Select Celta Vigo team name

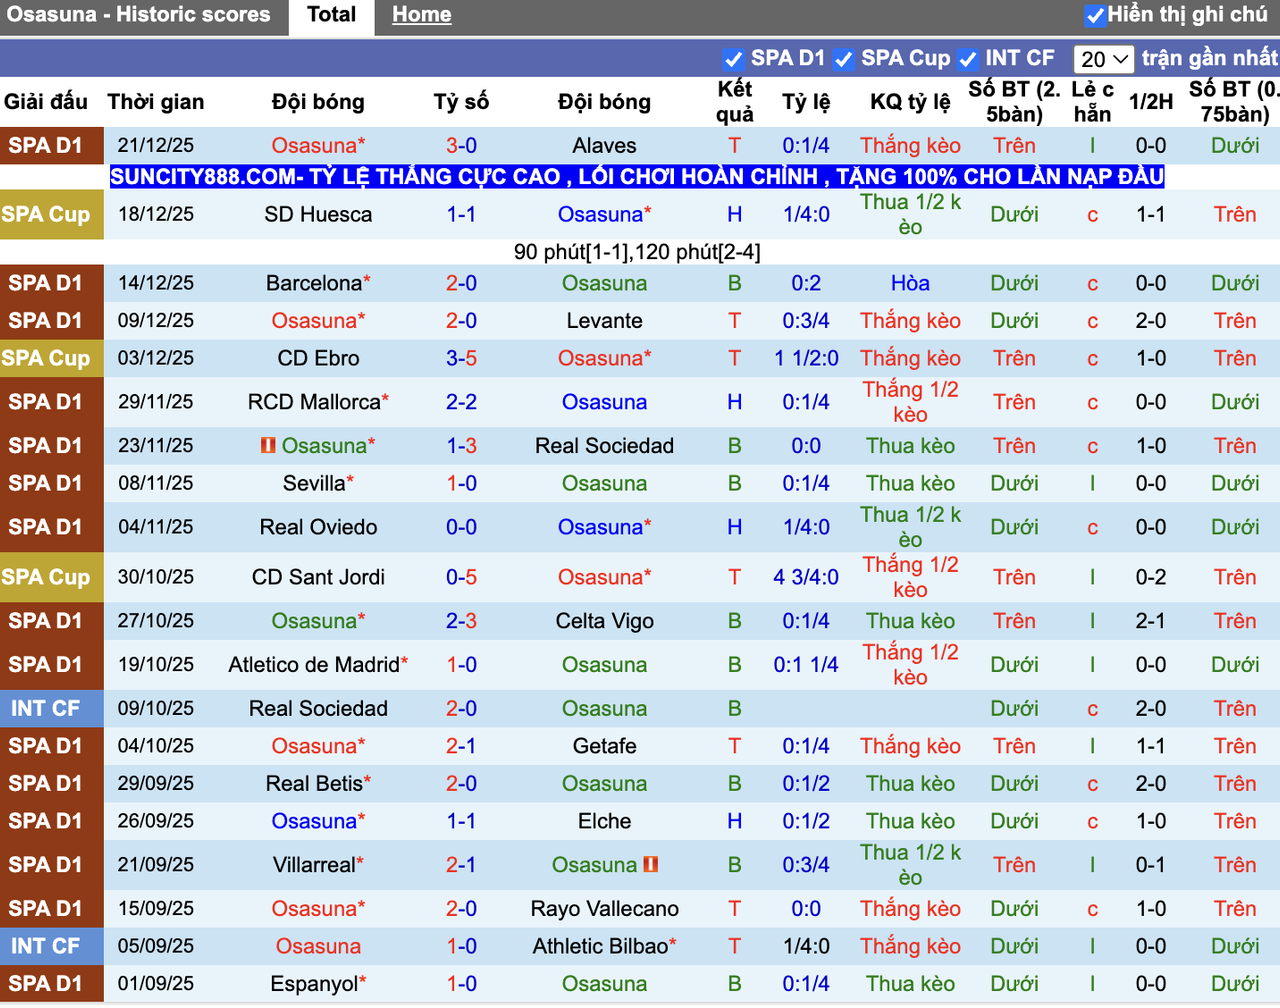pyautogui.click(x=604, y=621)
